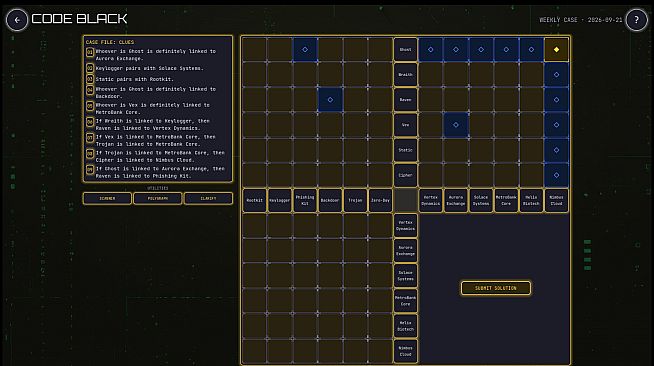Select the Backdoor column header
This screenshot has width=654, height=366.
330,201
